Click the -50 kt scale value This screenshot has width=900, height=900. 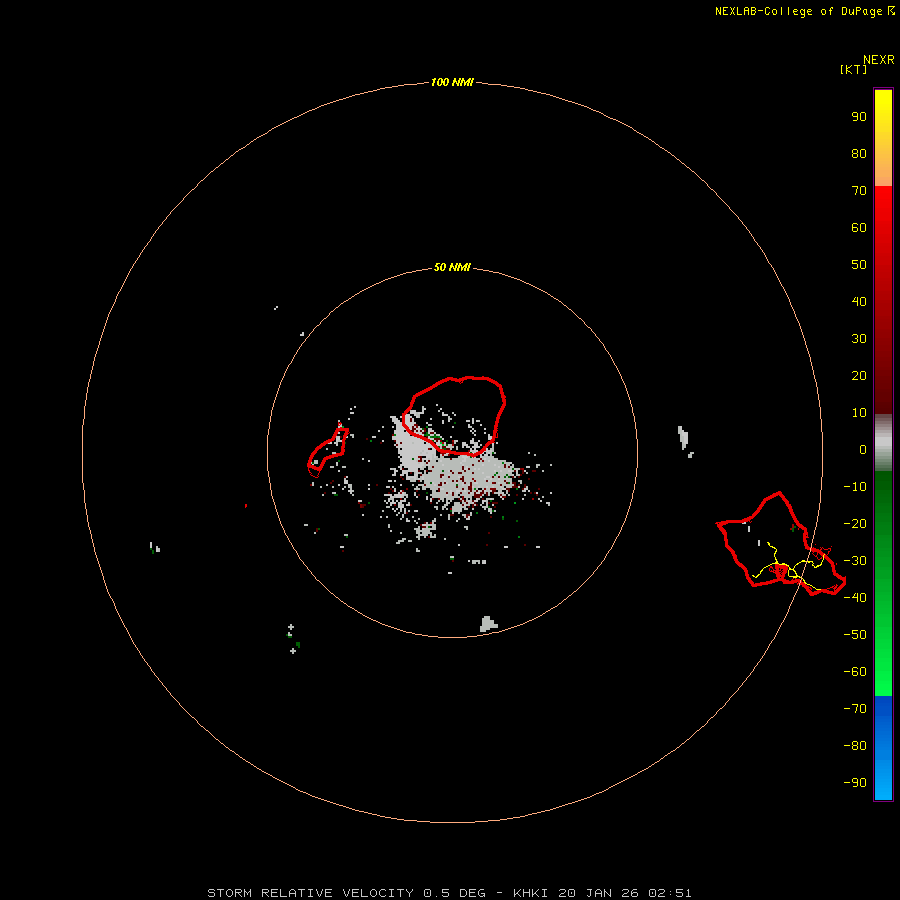point(855,634)
